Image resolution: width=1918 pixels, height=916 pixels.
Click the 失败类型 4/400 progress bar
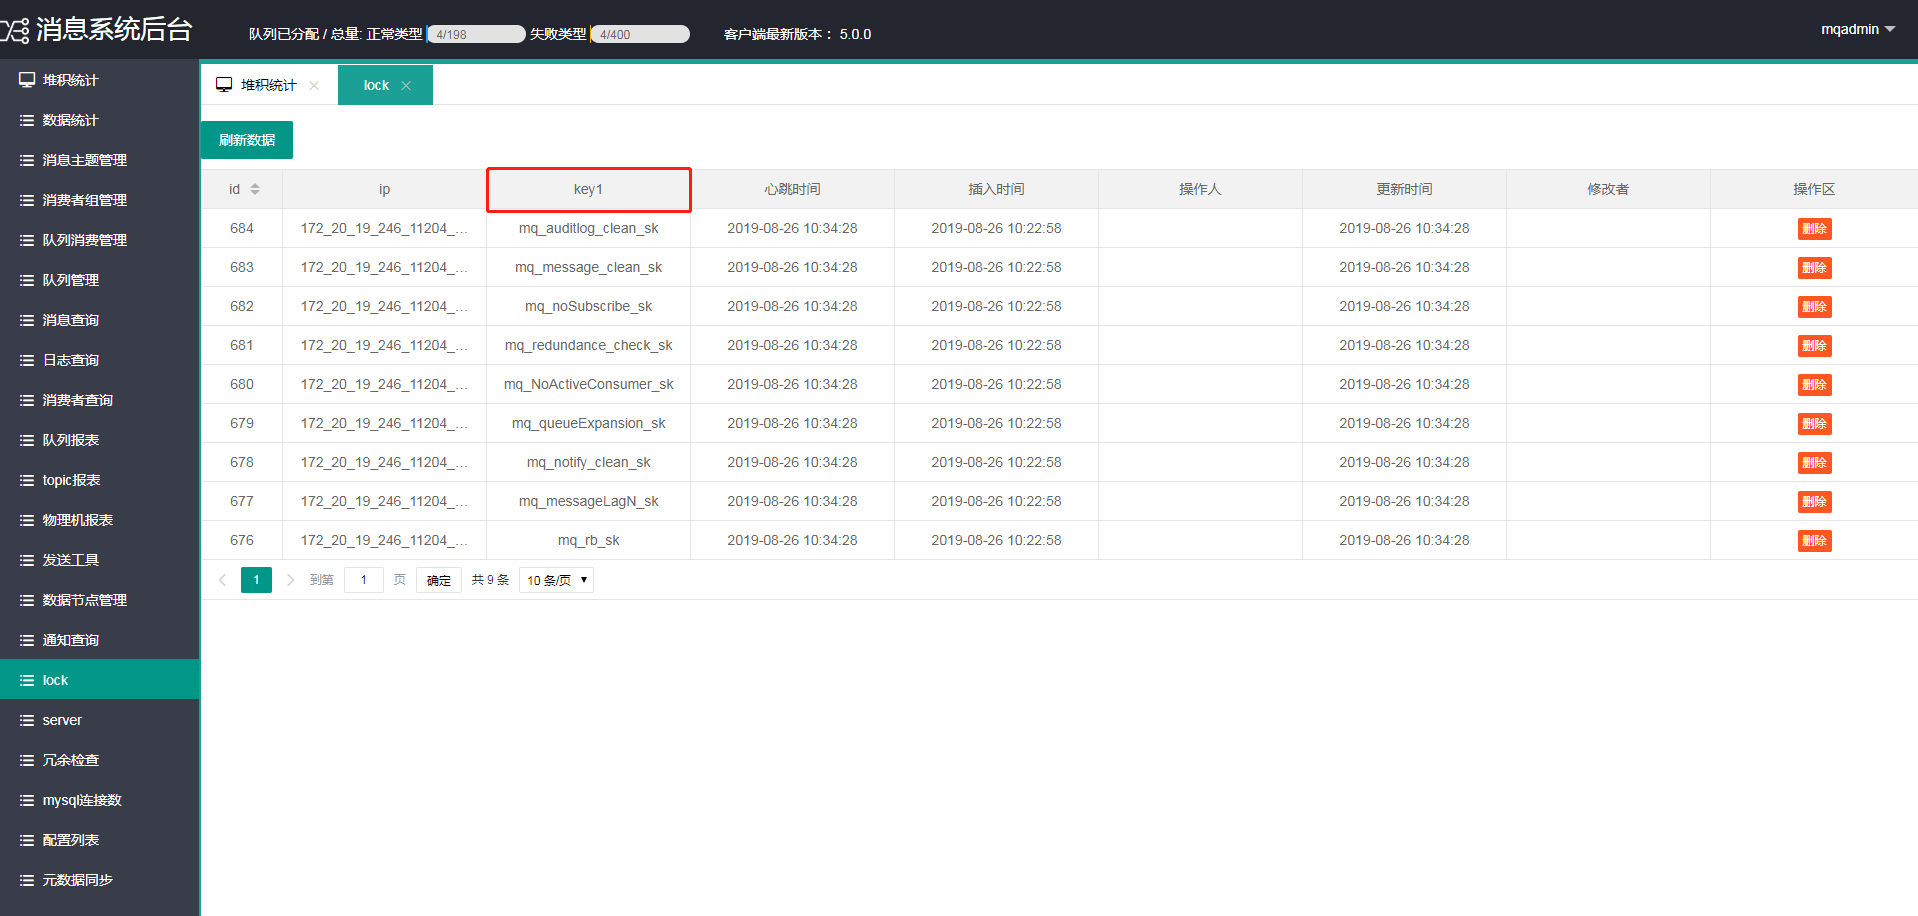[640, 34]
